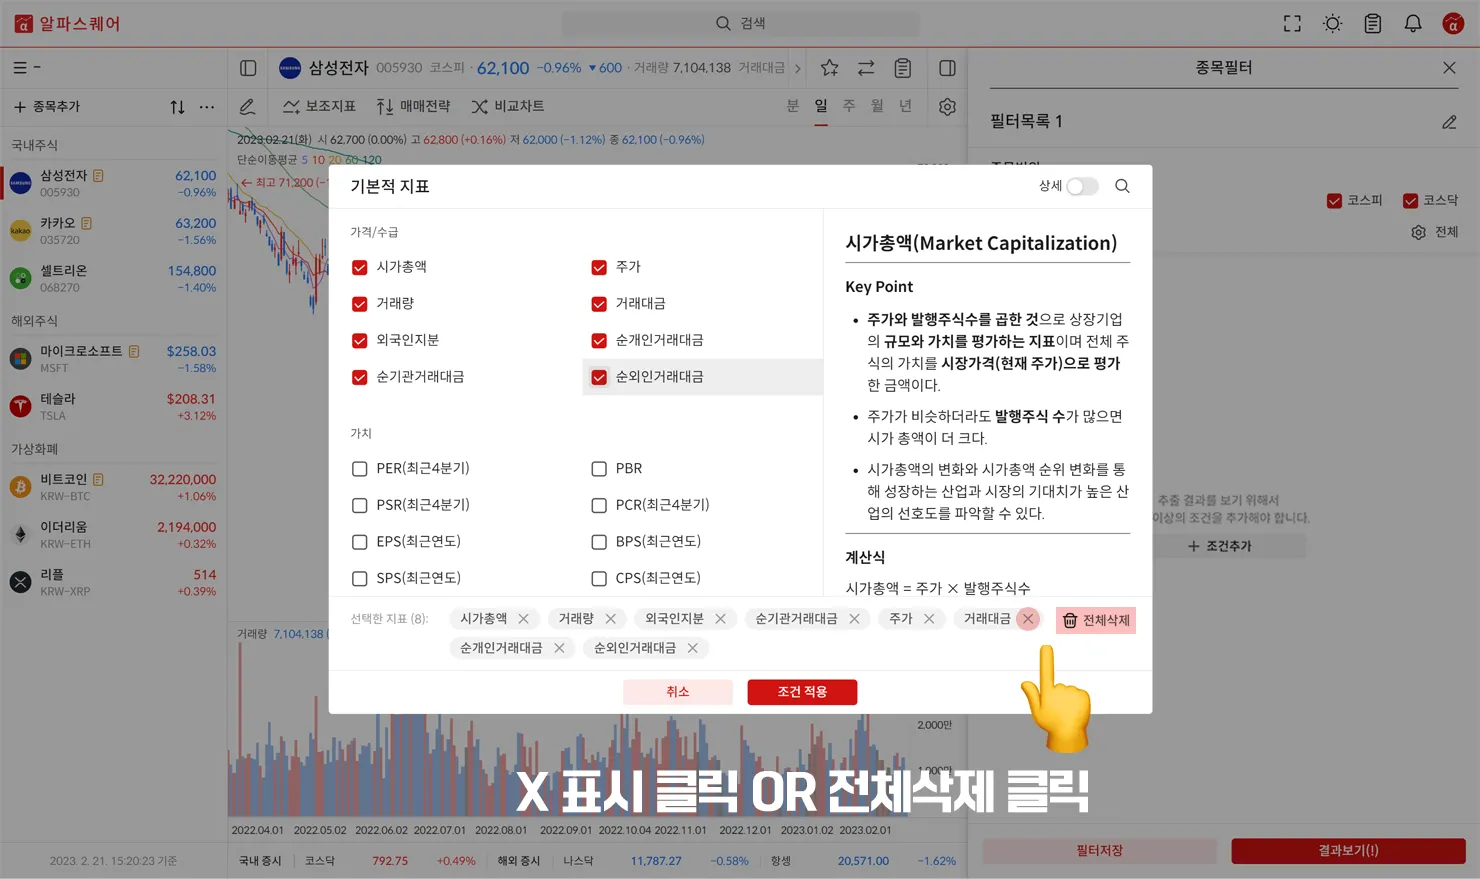Image resolution: width=1480 pixels, height=879 pixels.
Task: Click the 취소 cancel button
Action: 678,692
